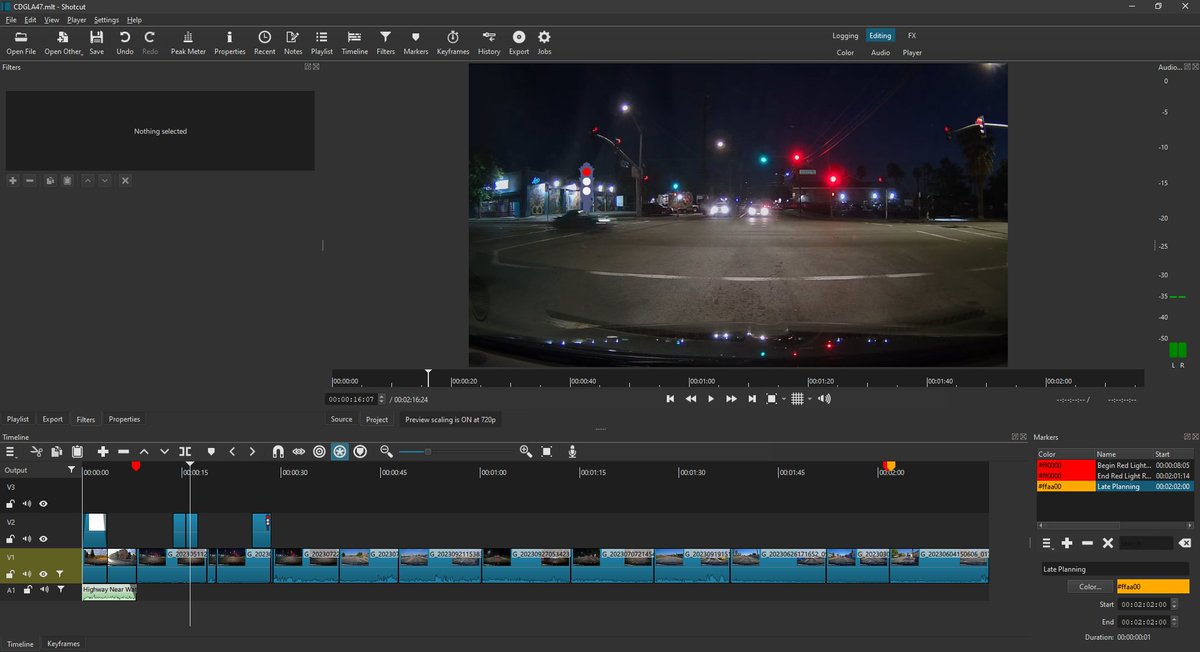Enable scrub while dragging
This screenshot has width=1200, height=652.
299,451
